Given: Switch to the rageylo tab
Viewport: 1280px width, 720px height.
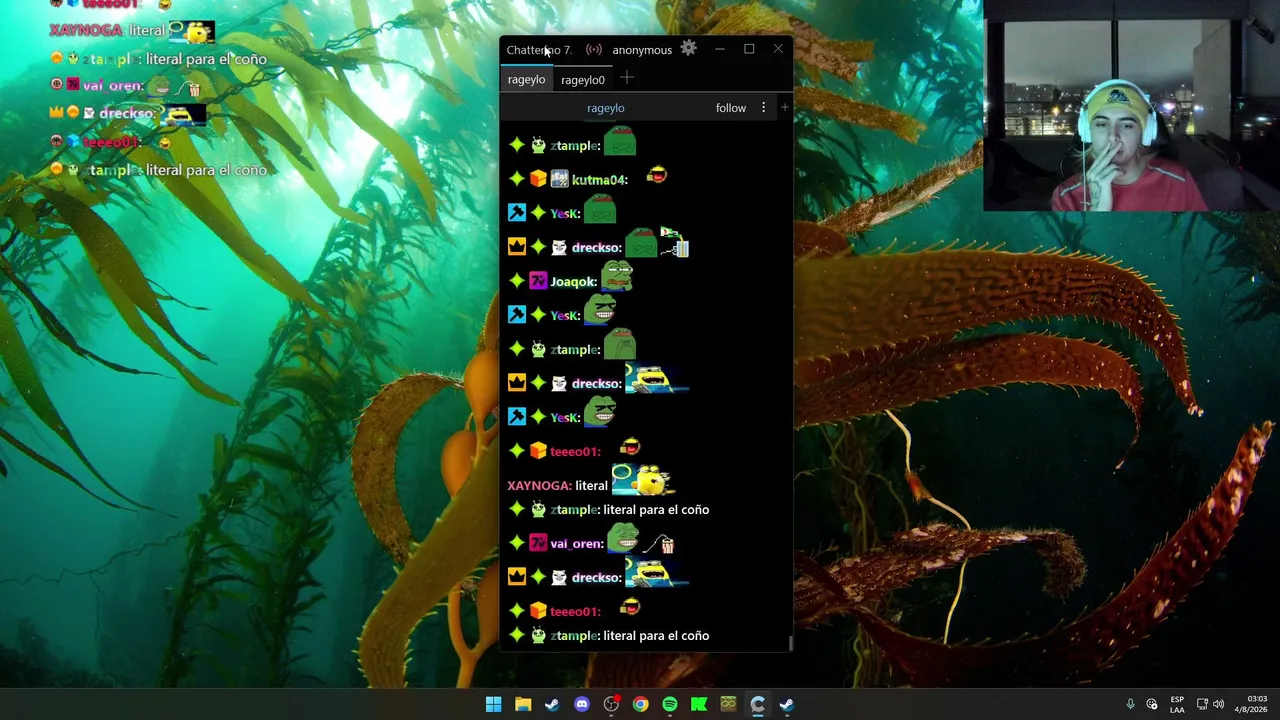Looking at the screenshot, I should tap(526, 80).
